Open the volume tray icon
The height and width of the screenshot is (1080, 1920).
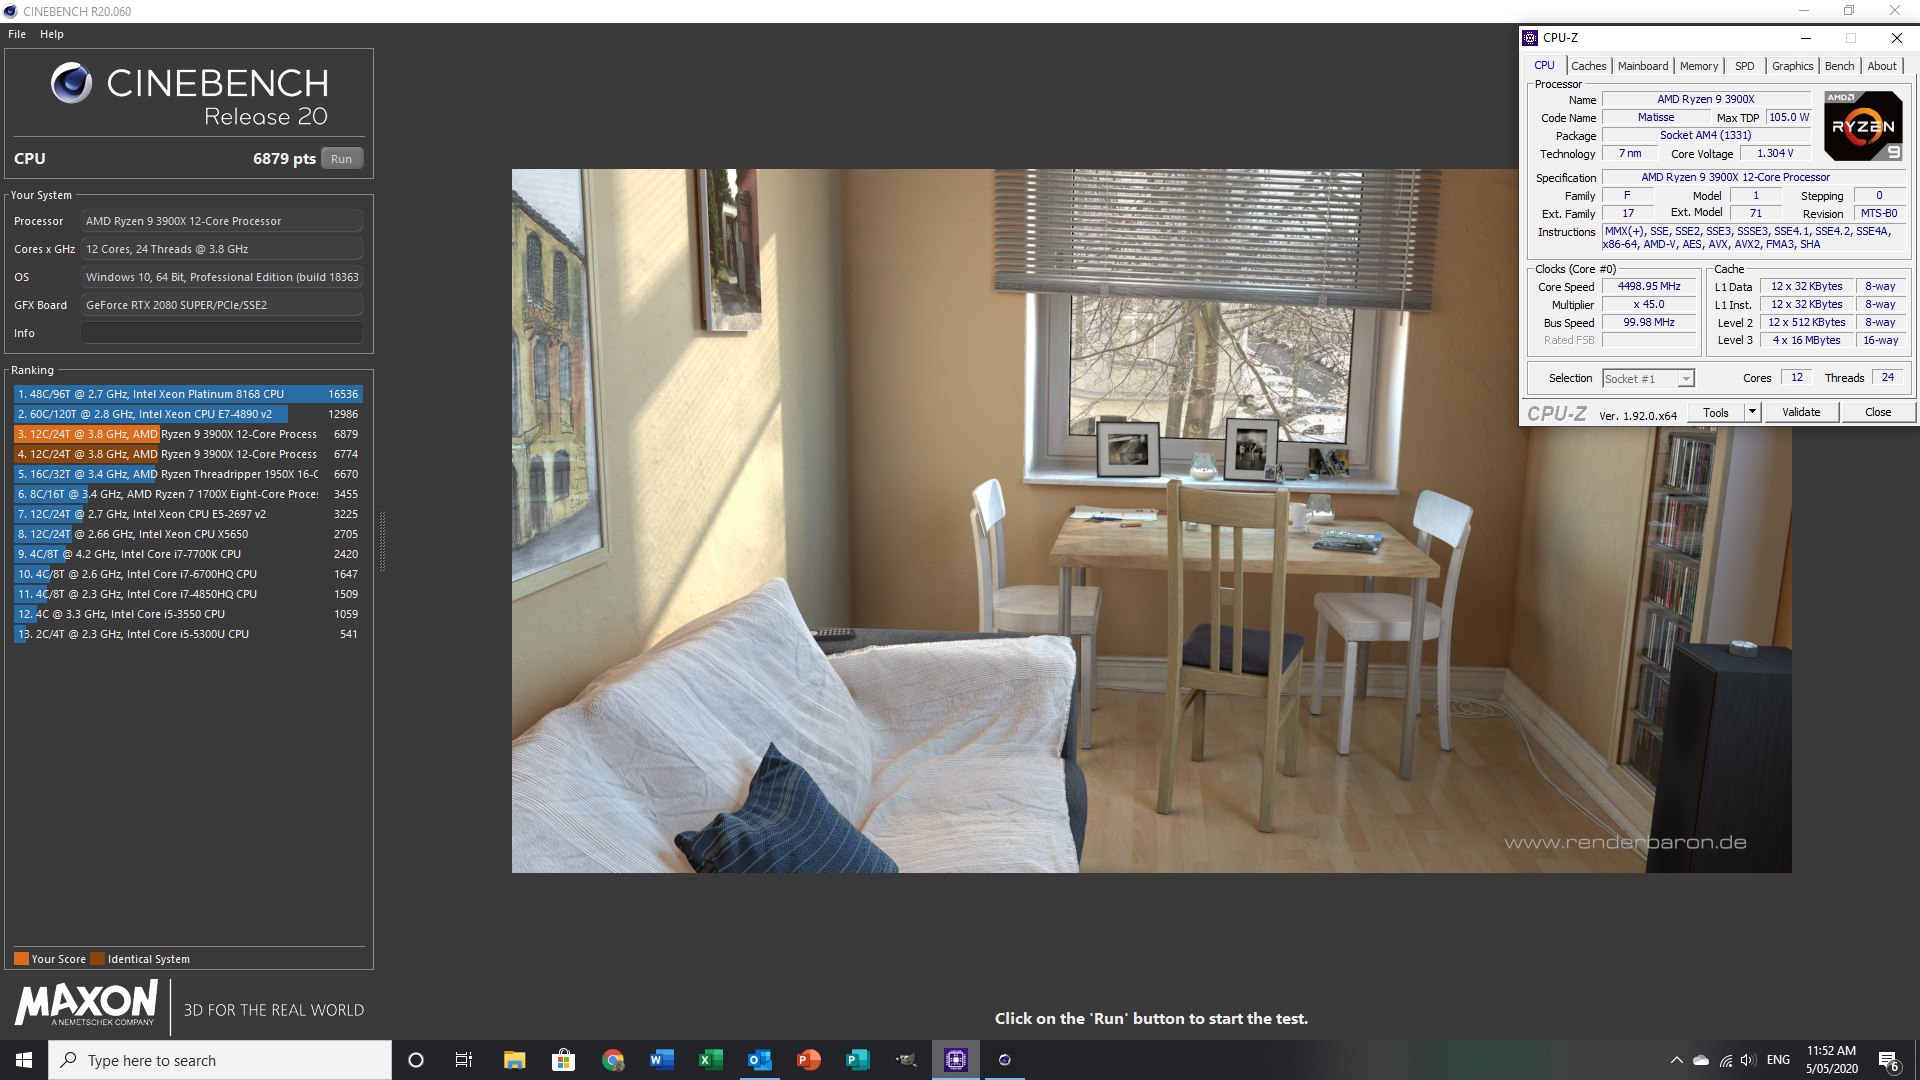tap(1748, 1060)
